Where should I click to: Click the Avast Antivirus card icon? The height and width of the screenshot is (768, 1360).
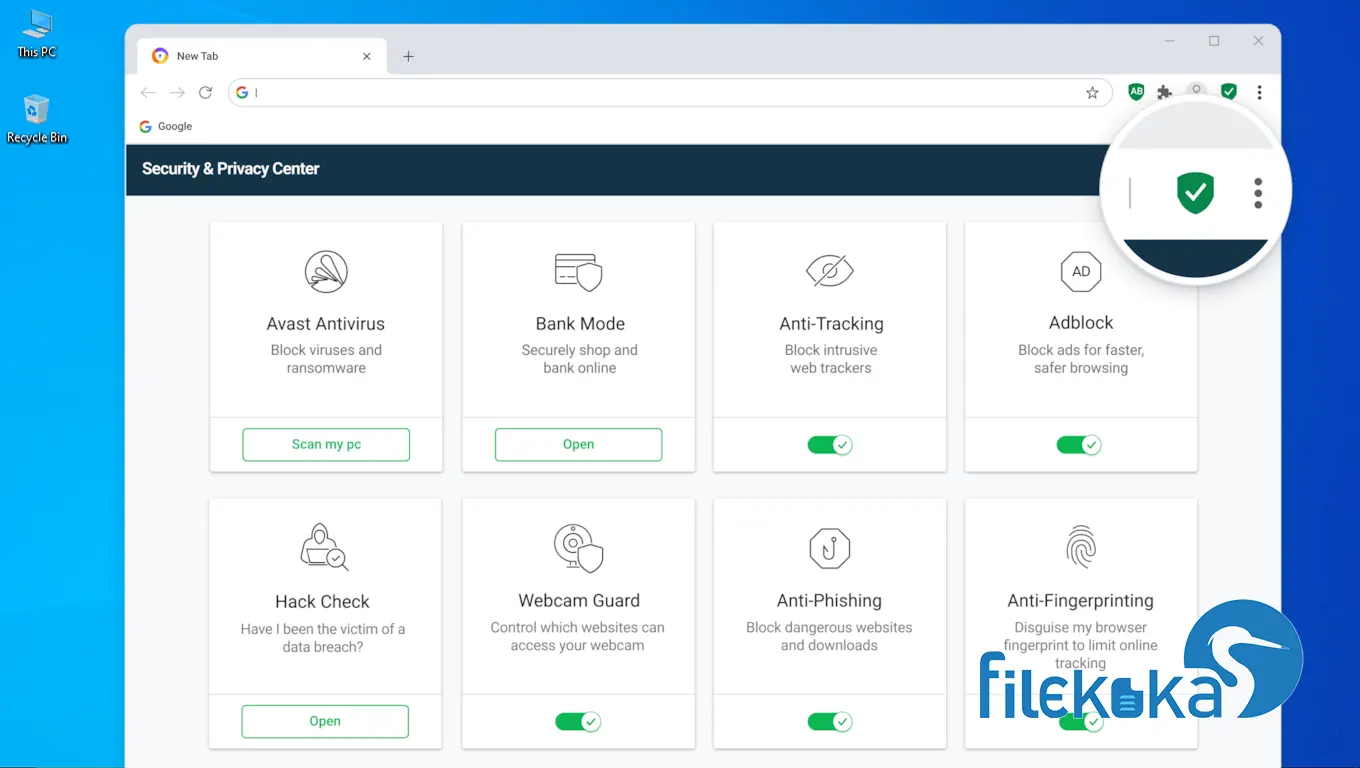click(x=325, y=271)
